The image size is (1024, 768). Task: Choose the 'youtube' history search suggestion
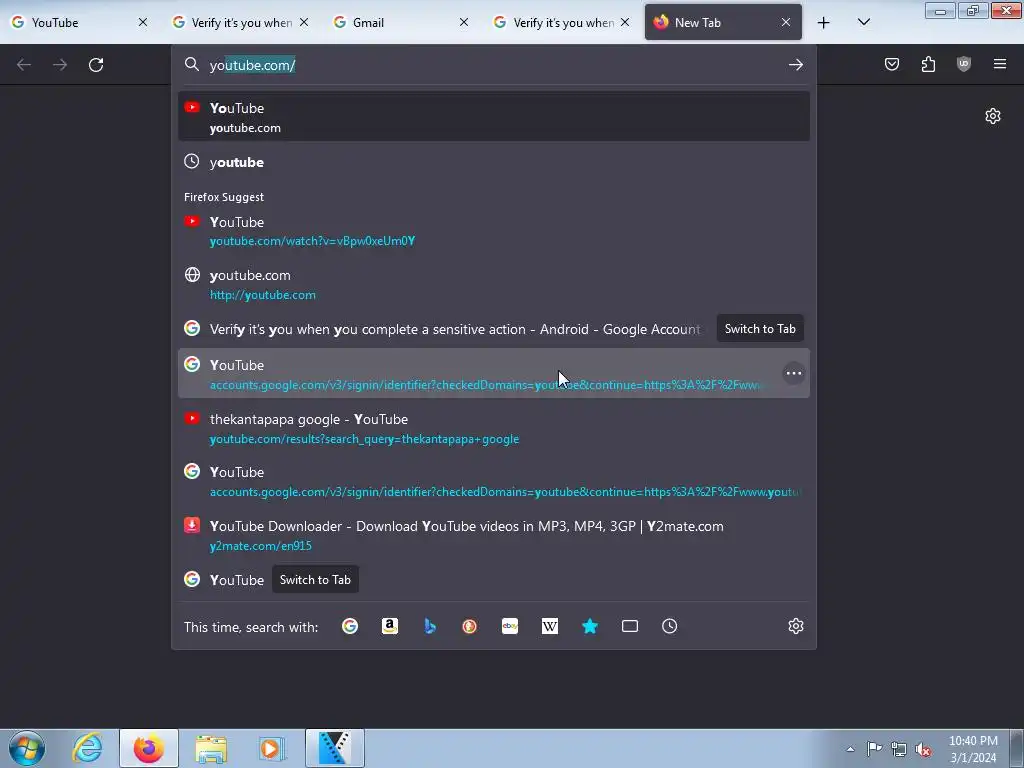494,162
